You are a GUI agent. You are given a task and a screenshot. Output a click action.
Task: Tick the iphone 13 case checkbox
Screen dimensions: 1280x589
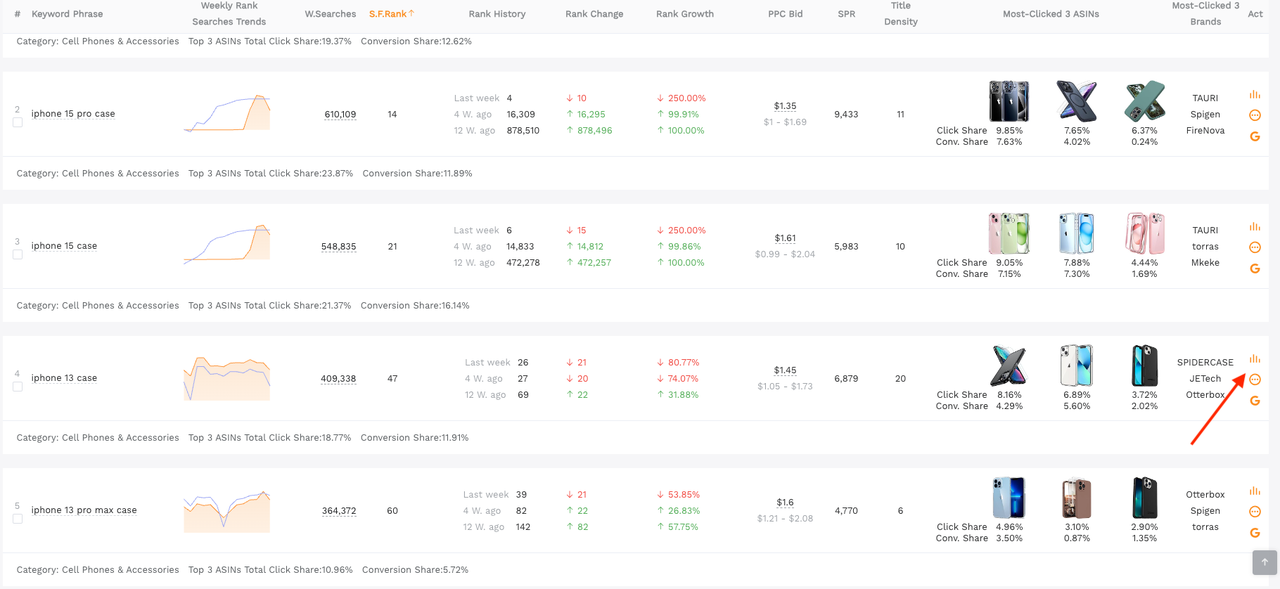[x=17, y=387]
